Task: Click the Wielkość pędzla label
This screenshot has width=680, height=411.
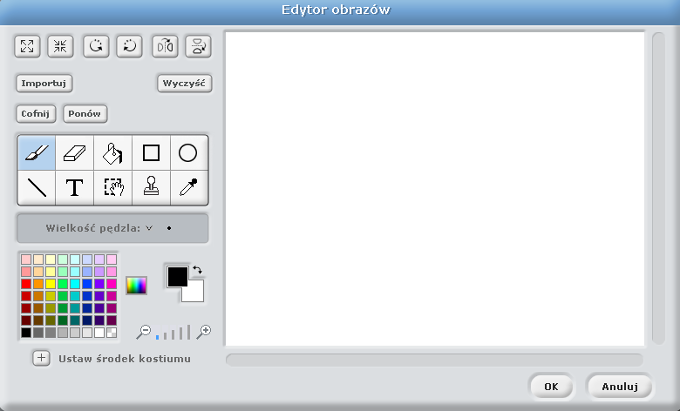Action: pos(93,228)
